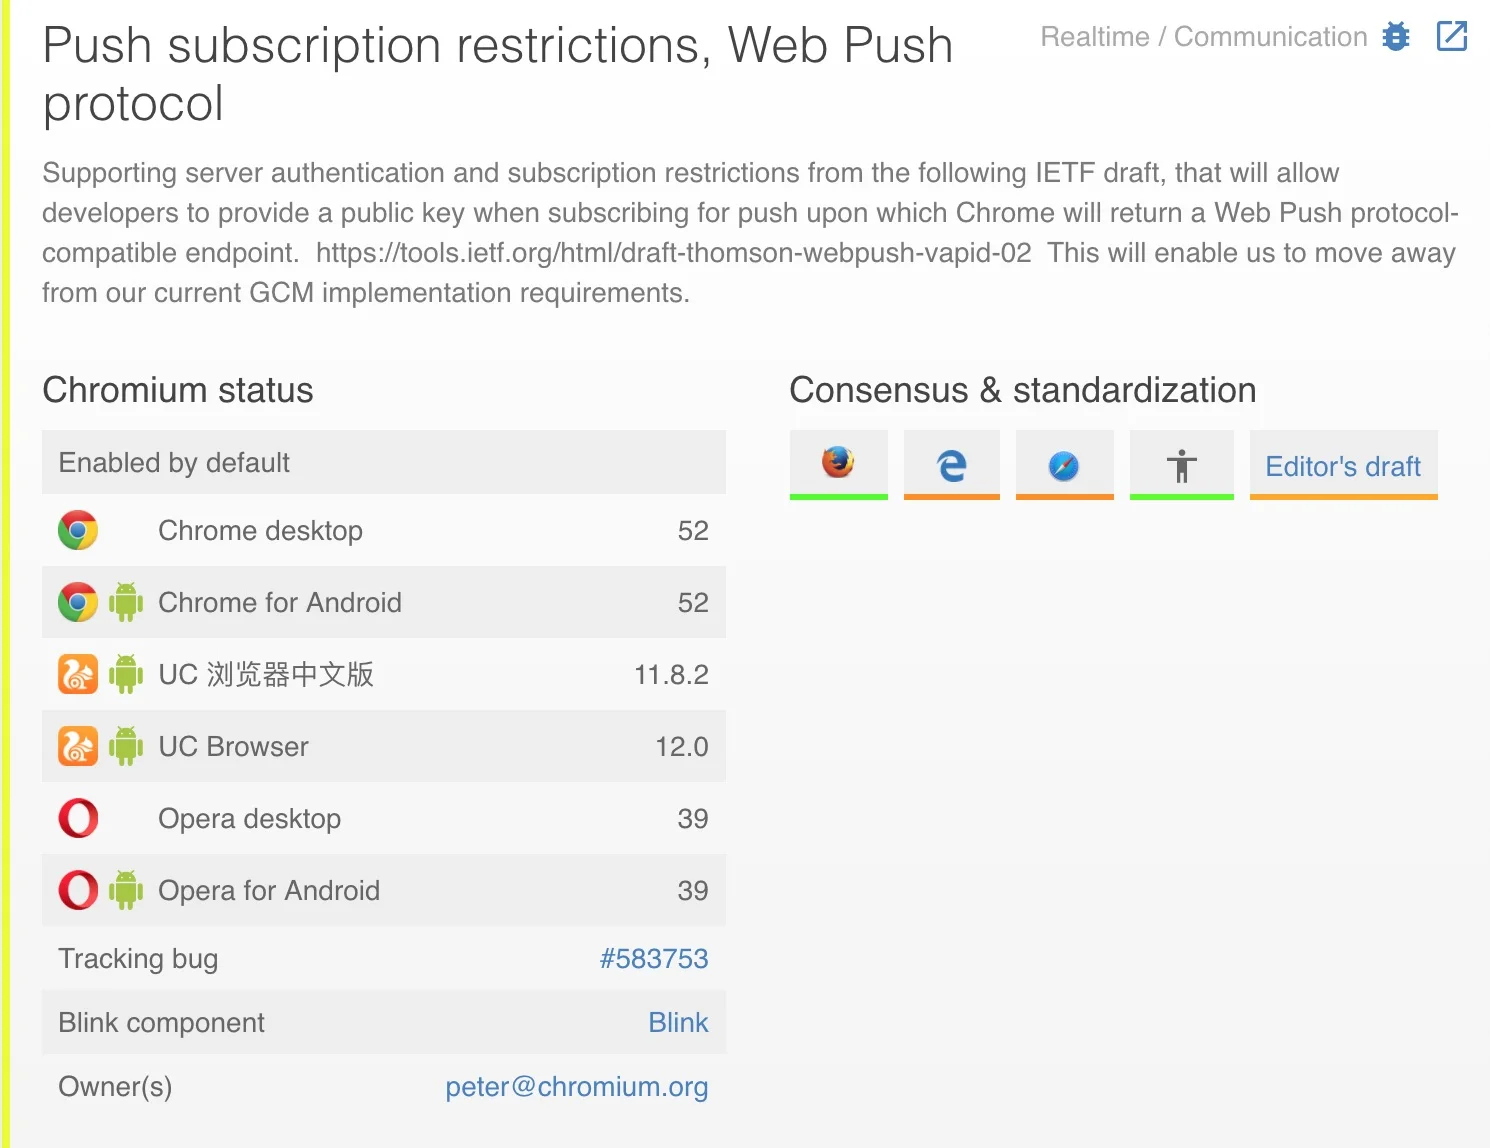
Task: Select the Realtime / Communication category
Action: [1203, 37]
